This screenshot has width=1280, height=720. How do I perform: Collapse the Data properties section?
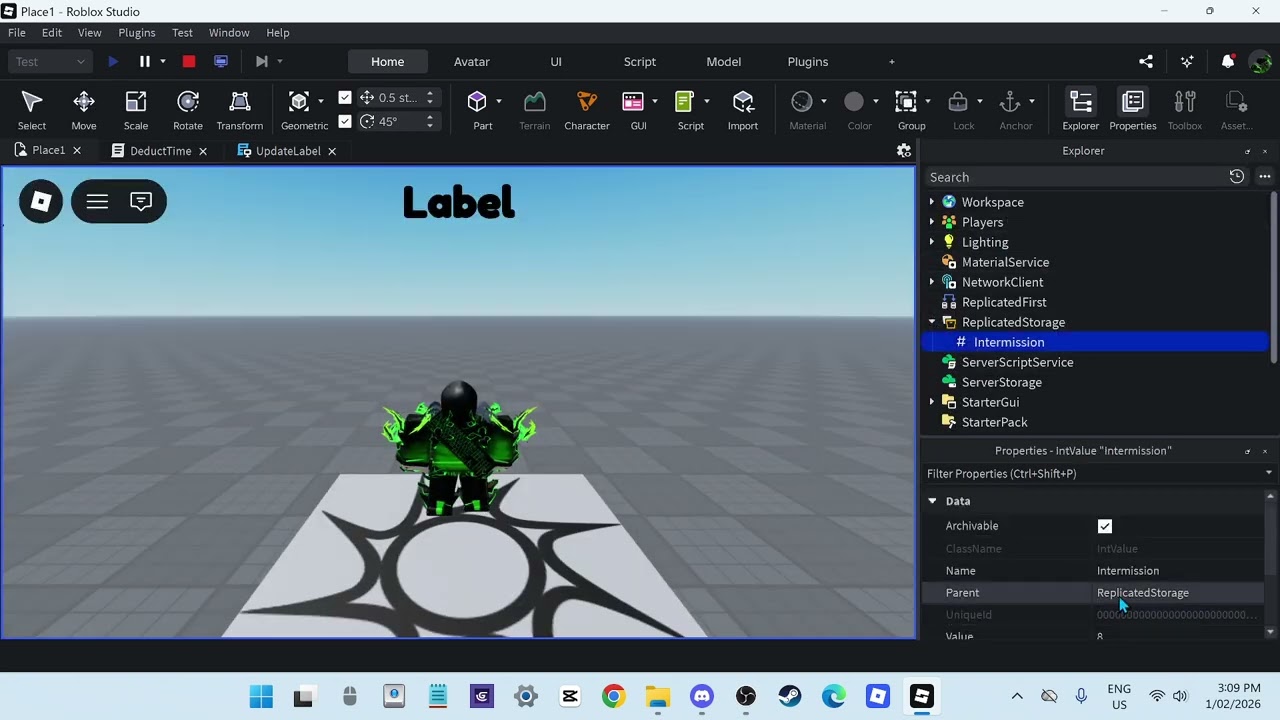click(932, 501)
